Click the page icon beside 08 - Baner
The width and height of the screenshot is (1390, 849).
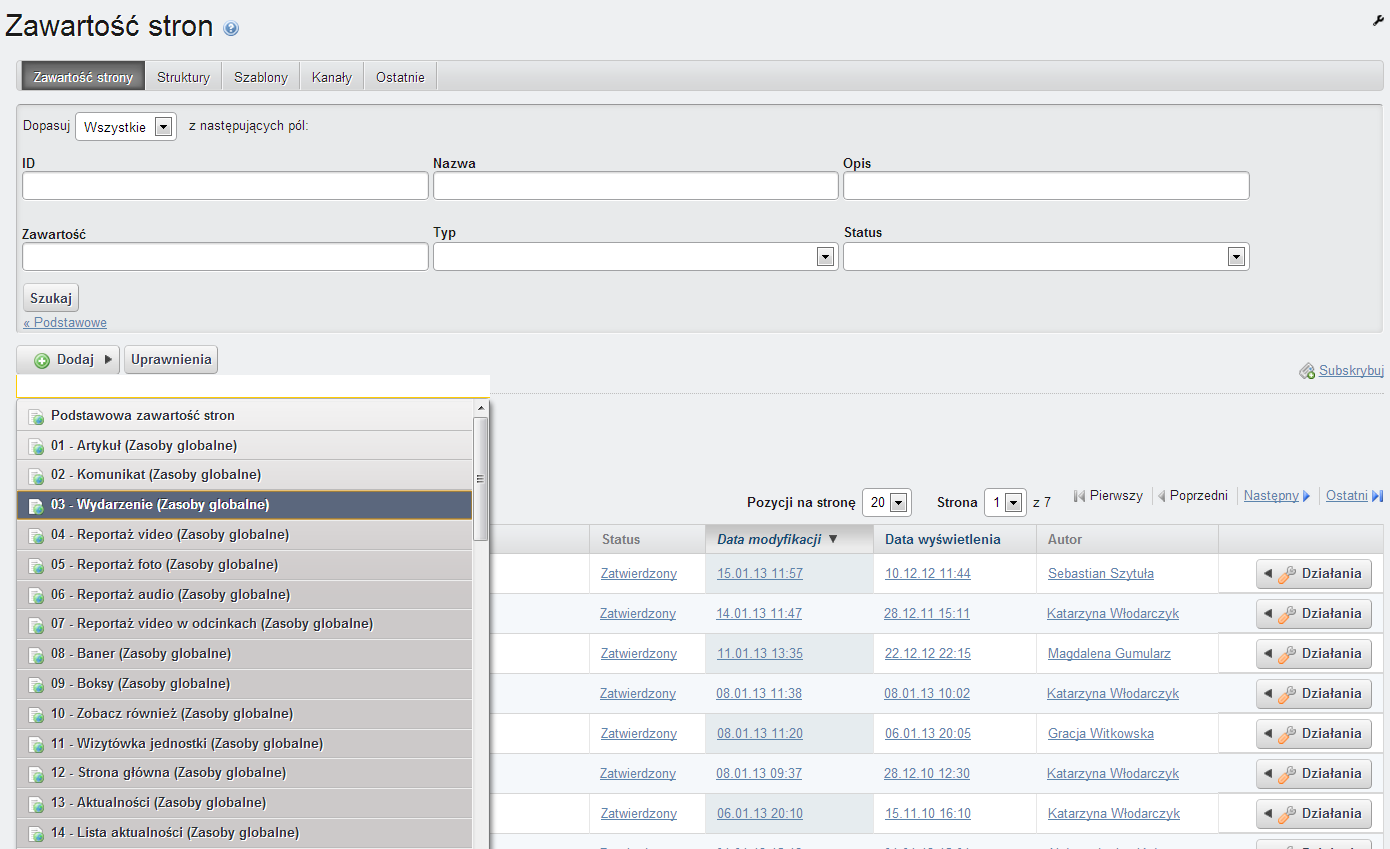[x=36, y=654]
